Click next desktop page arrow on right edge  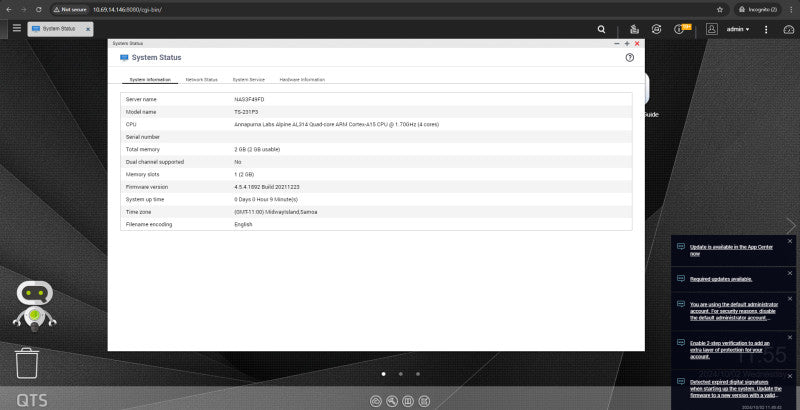click(791, 225)
